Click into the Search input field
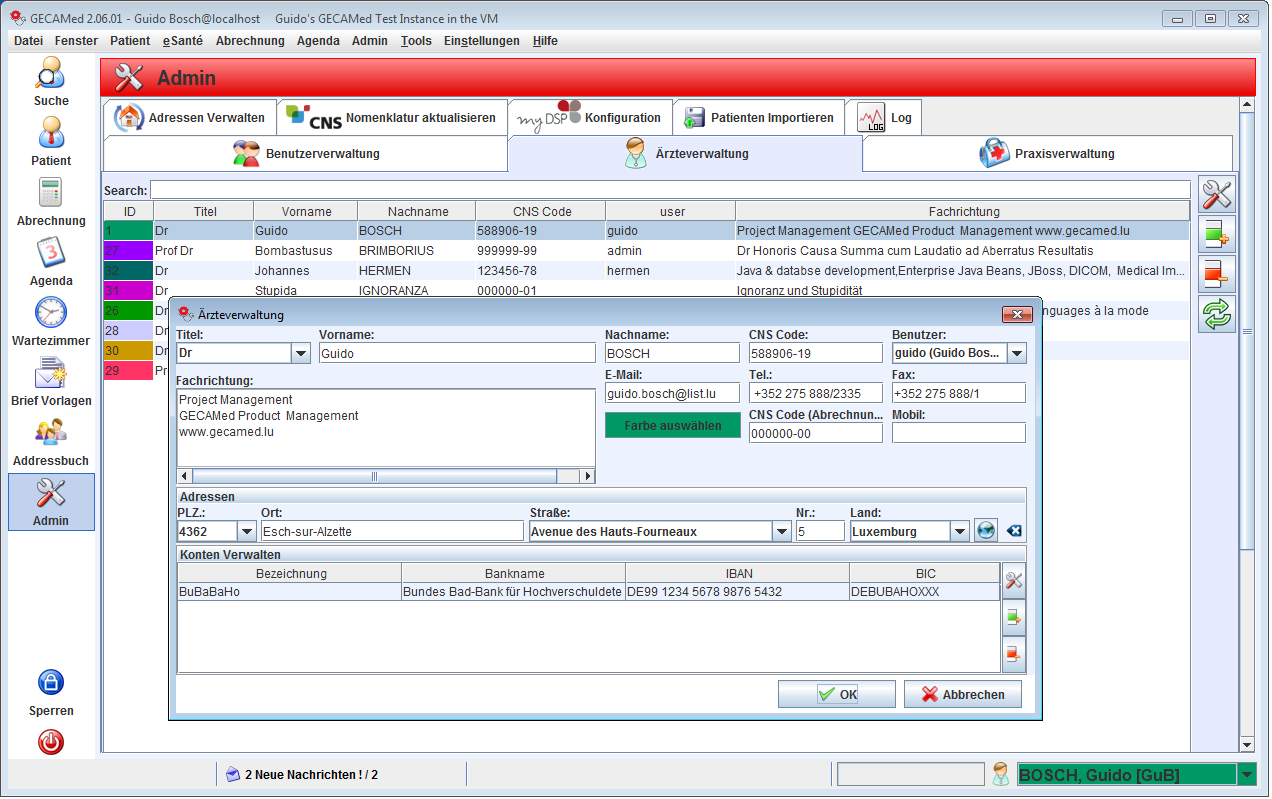This screenshot has width=1272, height=799. 670,190
